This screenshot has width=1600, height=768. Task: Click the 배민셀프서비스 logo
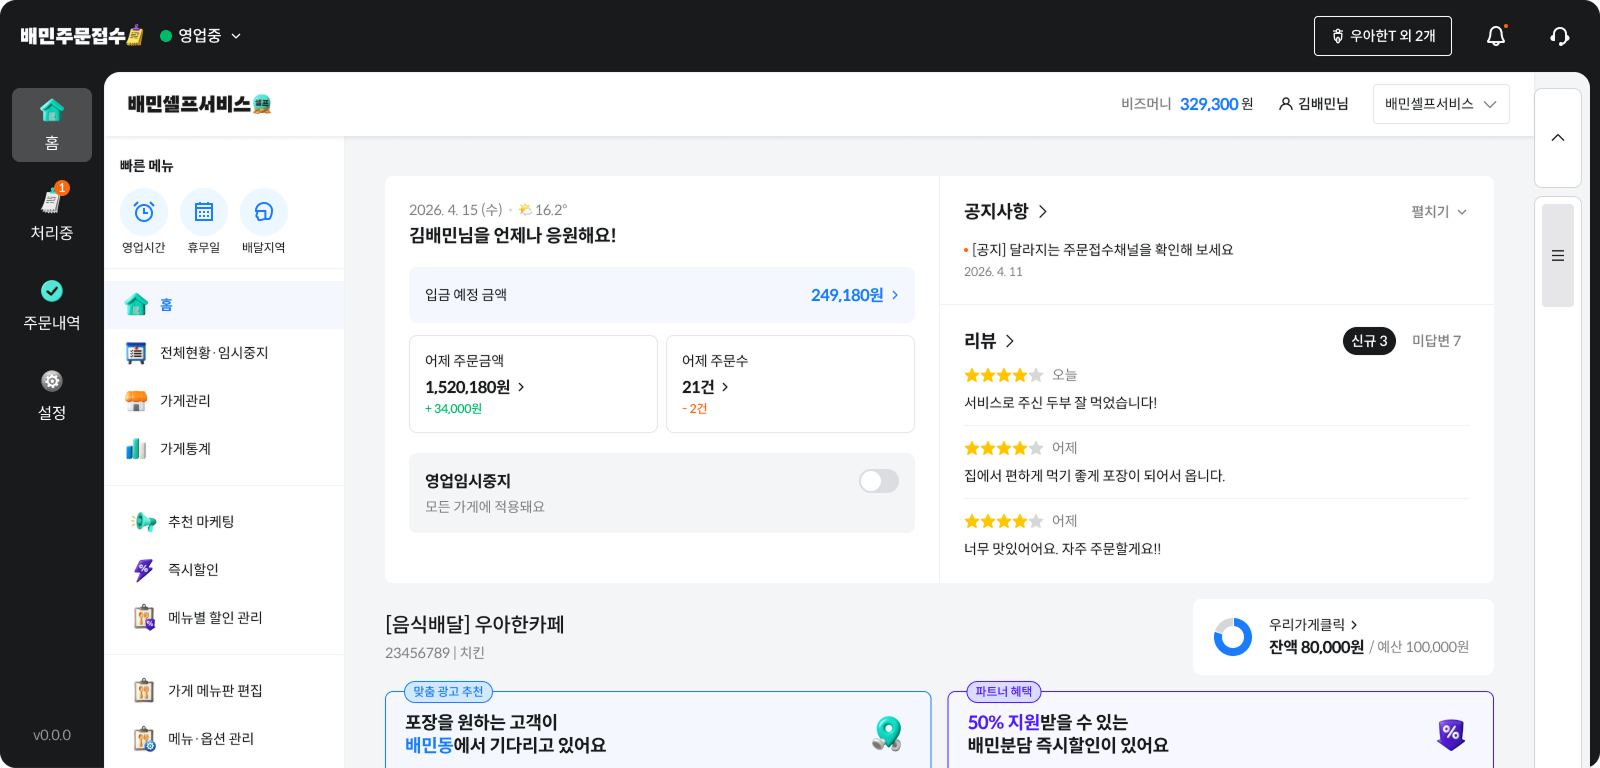pos(199,104)
